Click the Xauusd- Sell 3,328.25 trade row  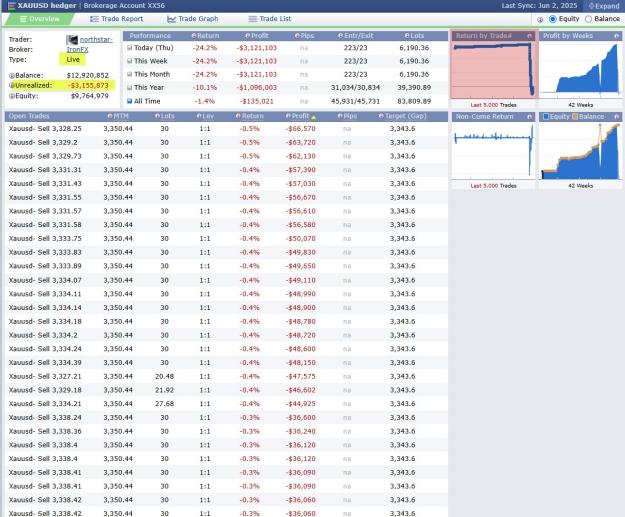[x=226, y=129]
